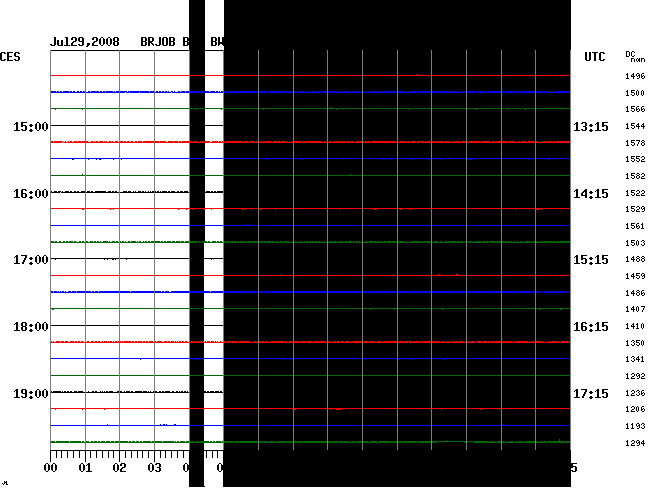Click the 13:15 UTC time label
The height and width of the screenshot is (494, 650).
point(591,126)
